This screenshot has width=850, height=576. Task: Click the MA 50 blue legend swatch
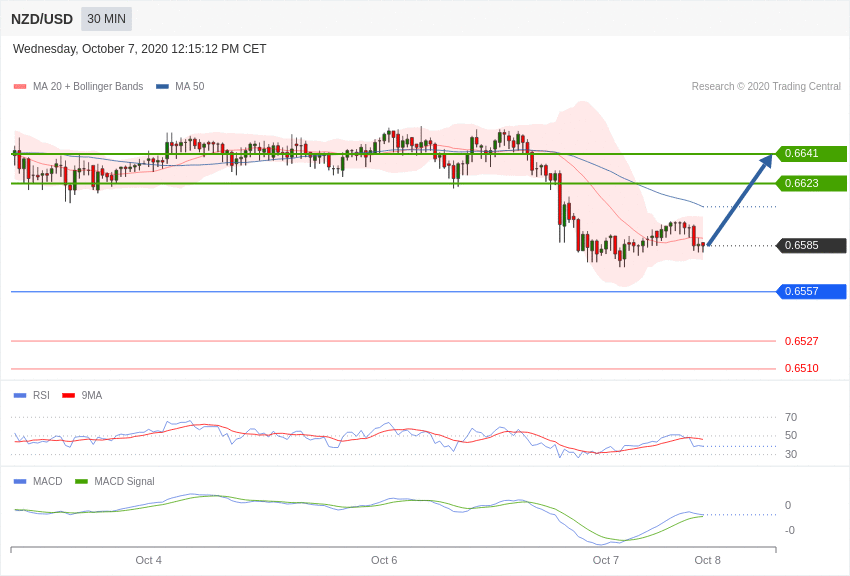(x=162, y=86)
